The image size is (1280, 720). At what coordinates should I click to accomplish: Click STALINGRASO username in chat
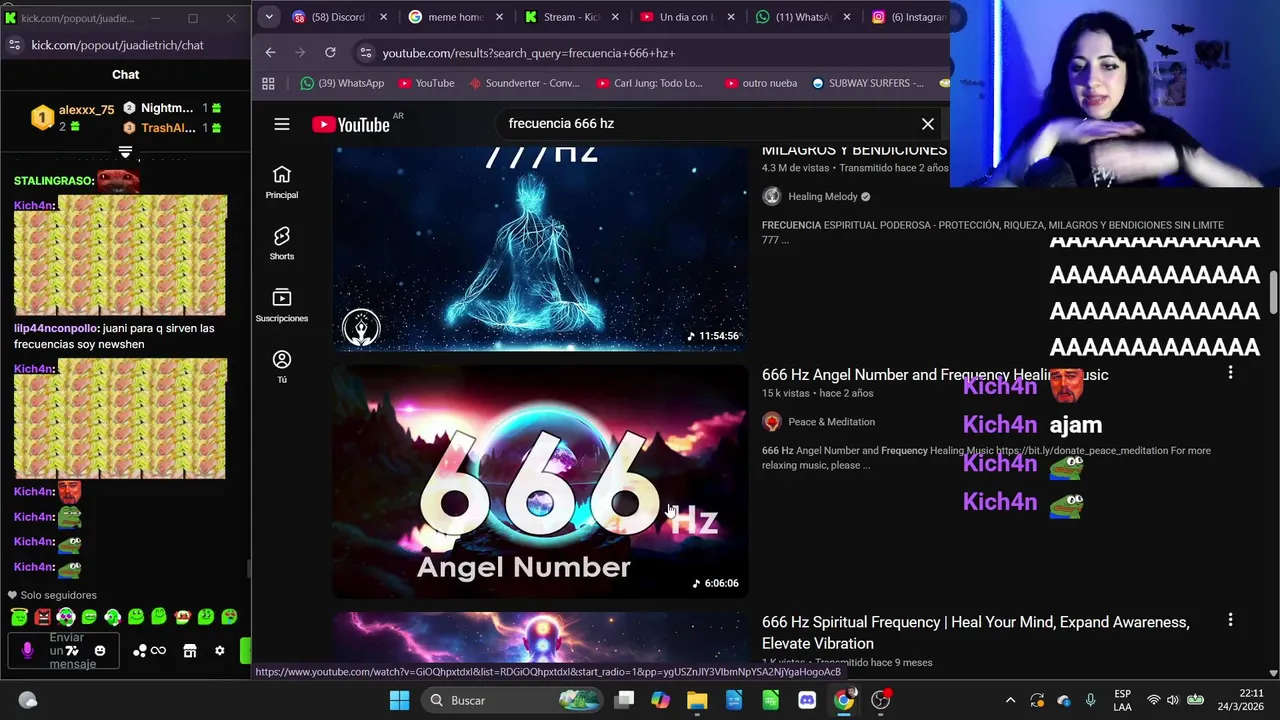tap(53, 181)
